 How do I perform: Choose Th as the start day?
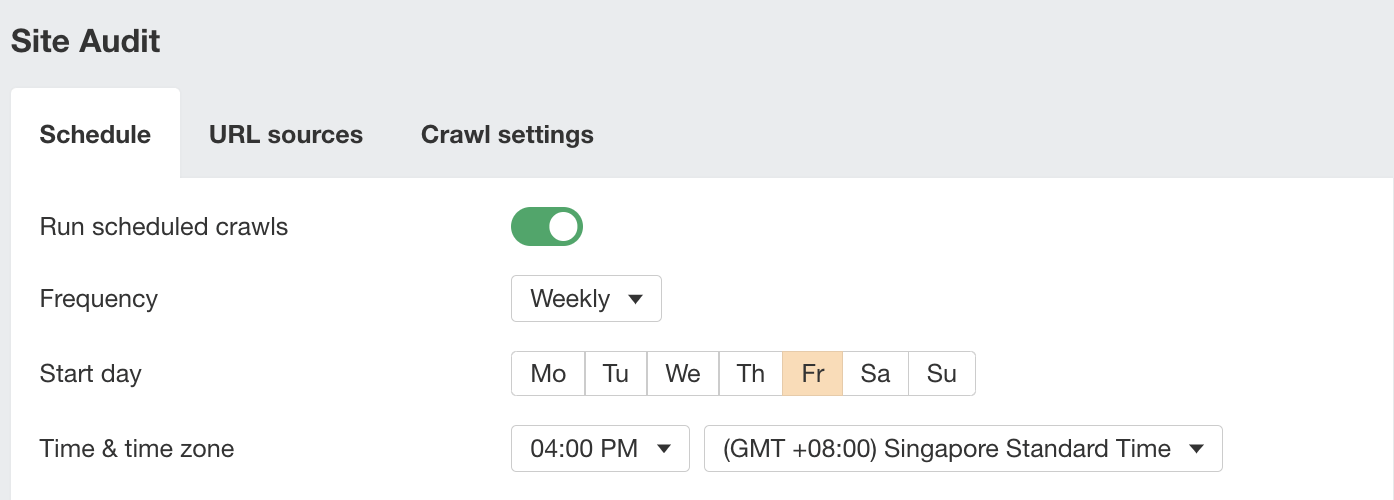click(x=751, y=373)
